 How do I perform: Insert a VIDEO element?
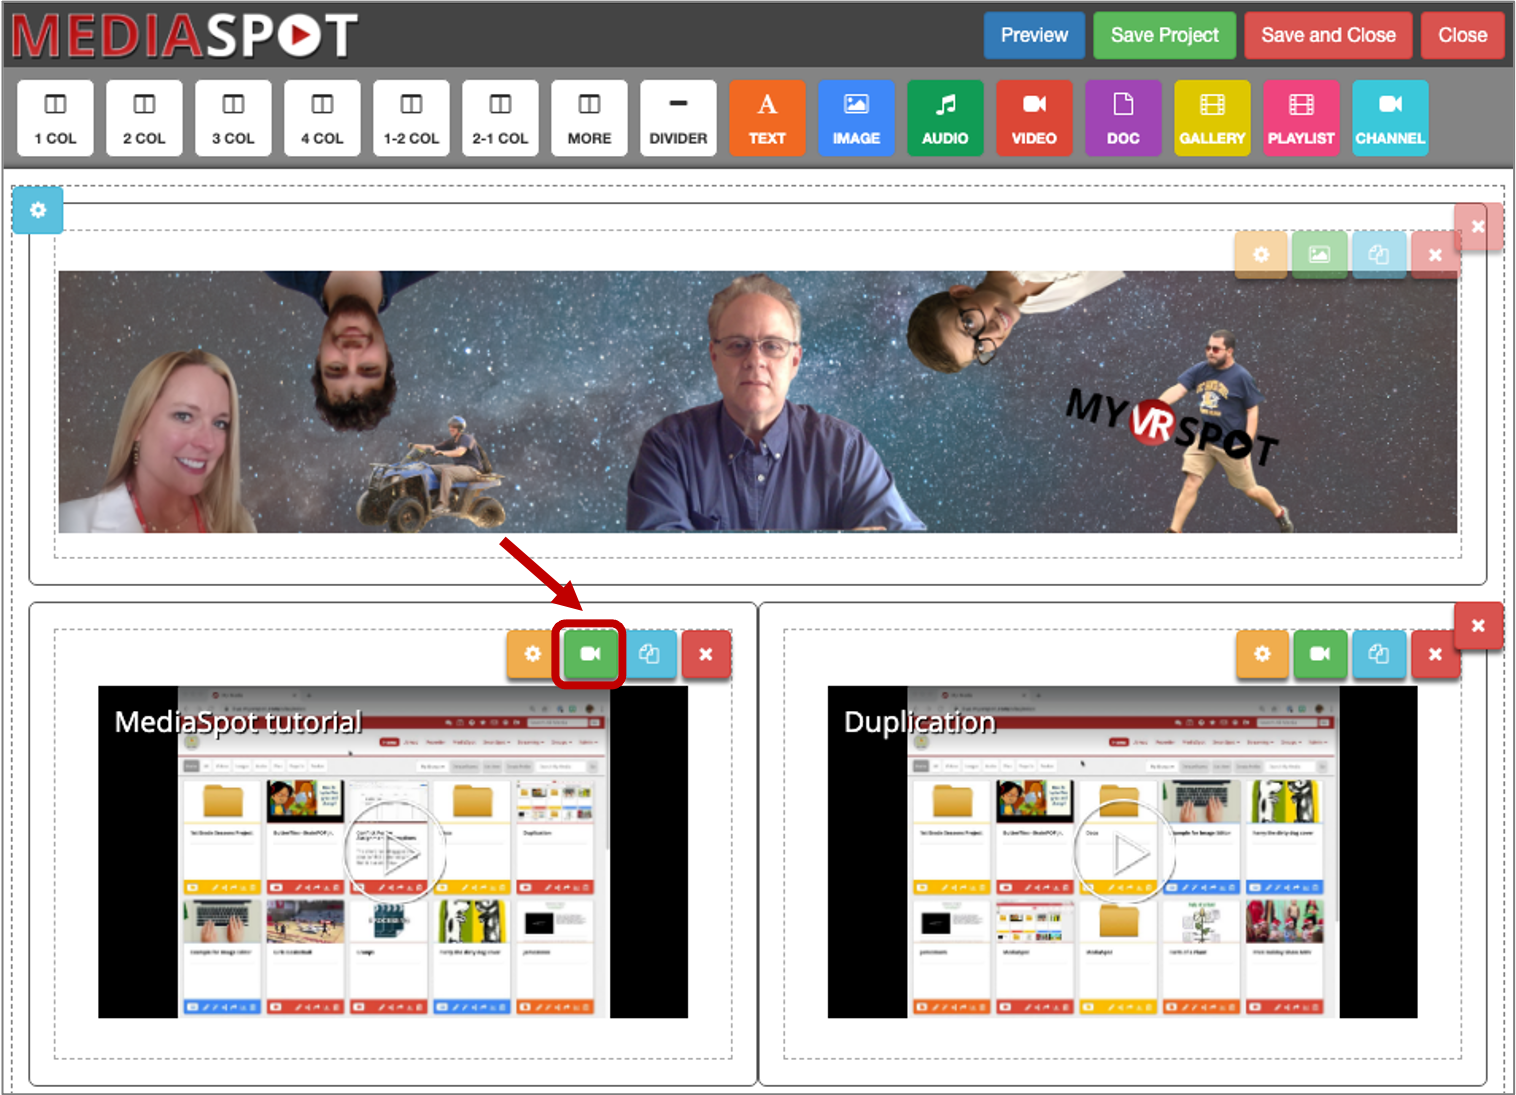click(1034, 118)
